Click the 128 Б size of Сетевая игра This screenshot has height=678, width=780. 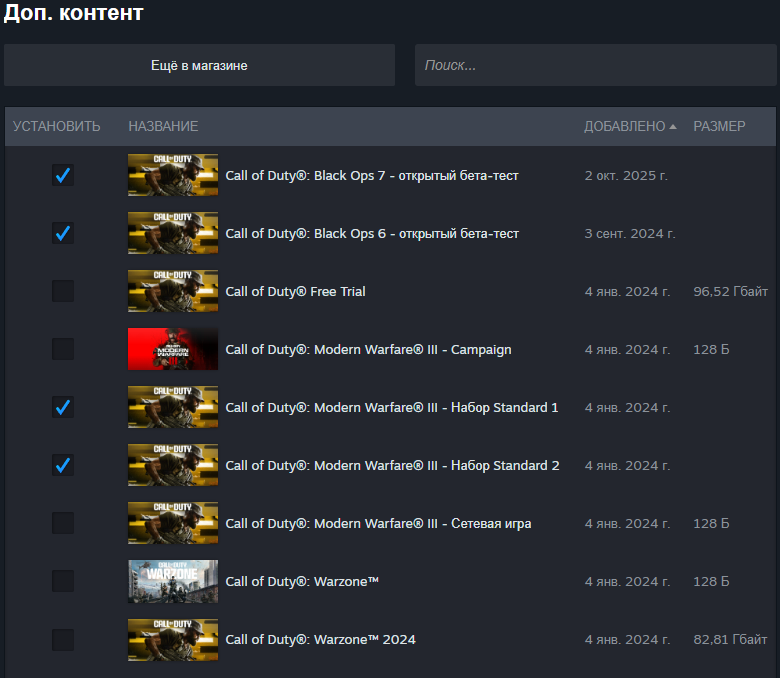(711, 524)
